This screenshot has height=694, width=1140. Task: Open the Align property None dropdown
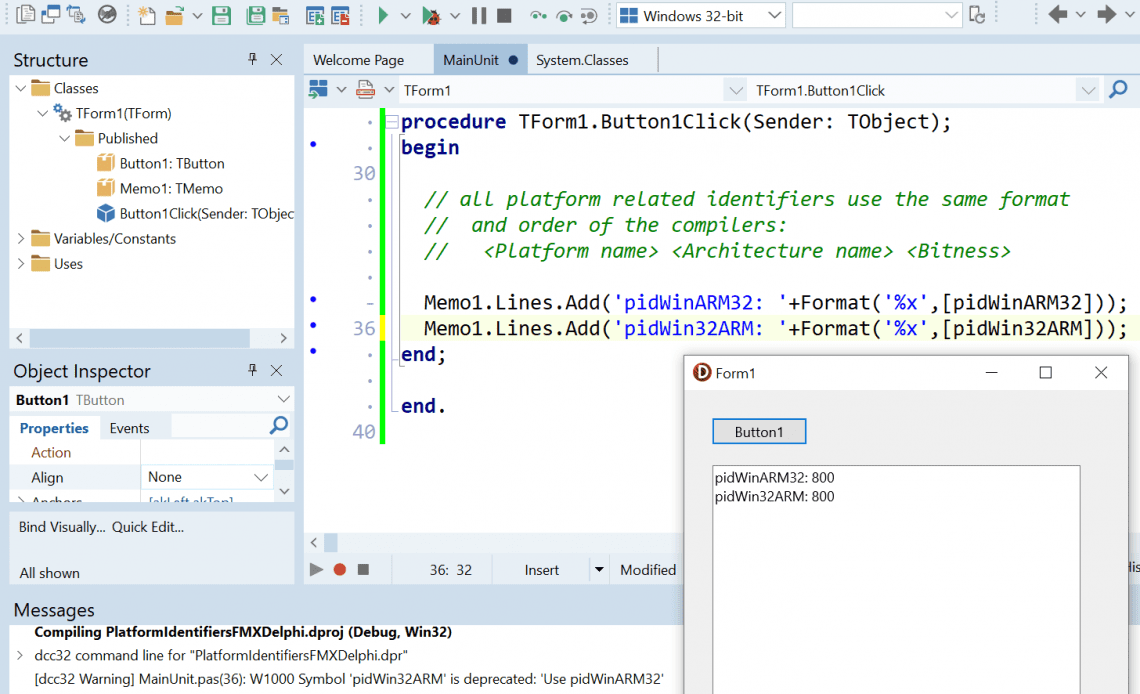[x=260, y=477]
